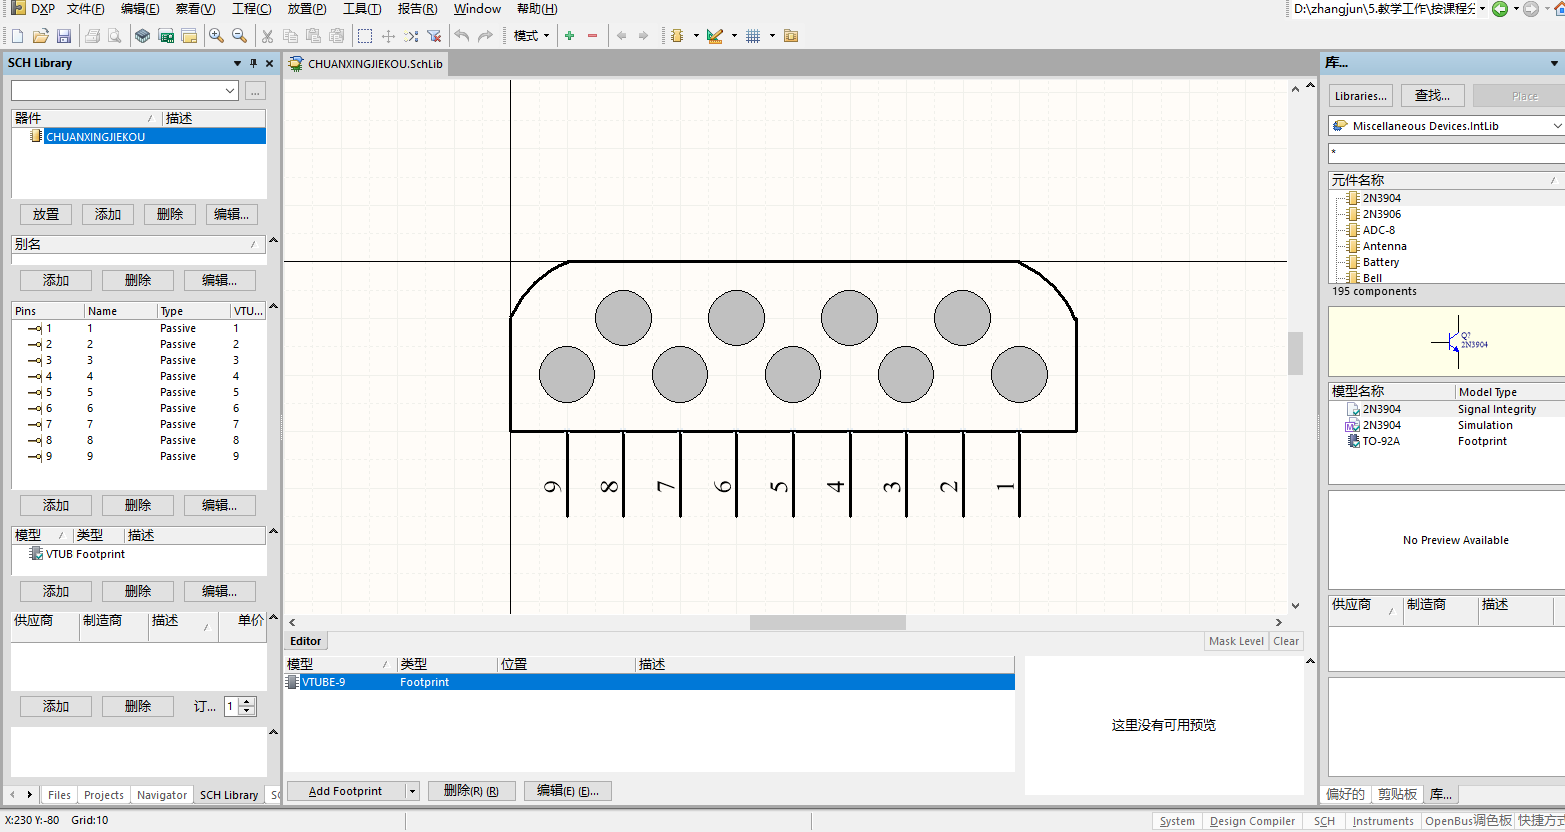Collapse the Pins section in SCH Library
This screenshot has width=1565, height=832.
(273, 307)
